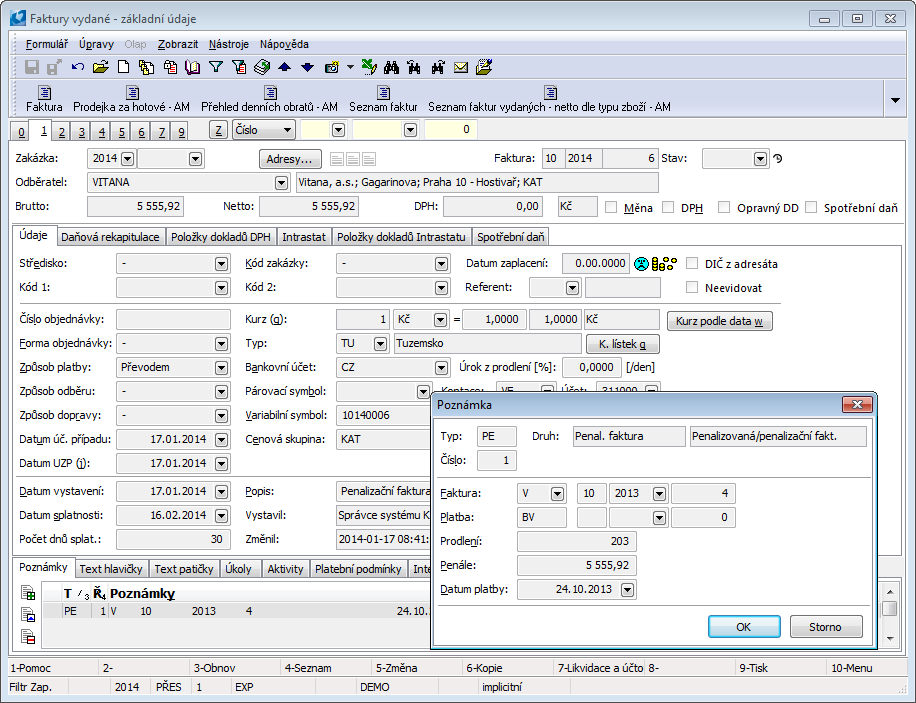The height and width of the screenshot is (703, 916).
Task: Expand the Způsob platby dropdown
Action: (221, 367)
